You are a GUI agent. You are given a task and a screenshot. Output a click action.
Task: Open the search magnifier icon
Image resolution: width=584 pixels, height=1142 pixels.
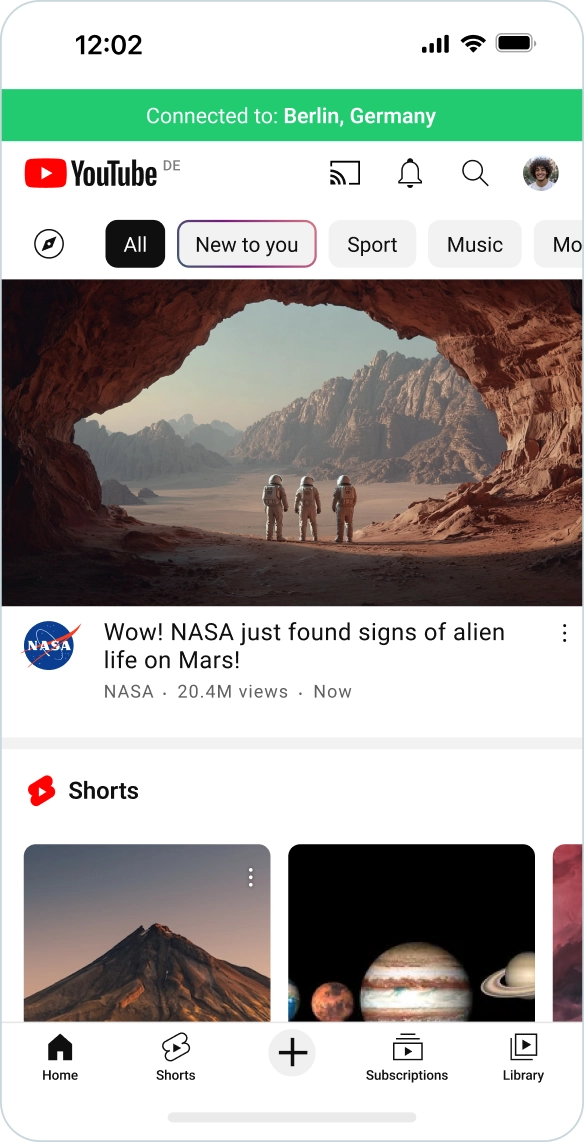475,173
